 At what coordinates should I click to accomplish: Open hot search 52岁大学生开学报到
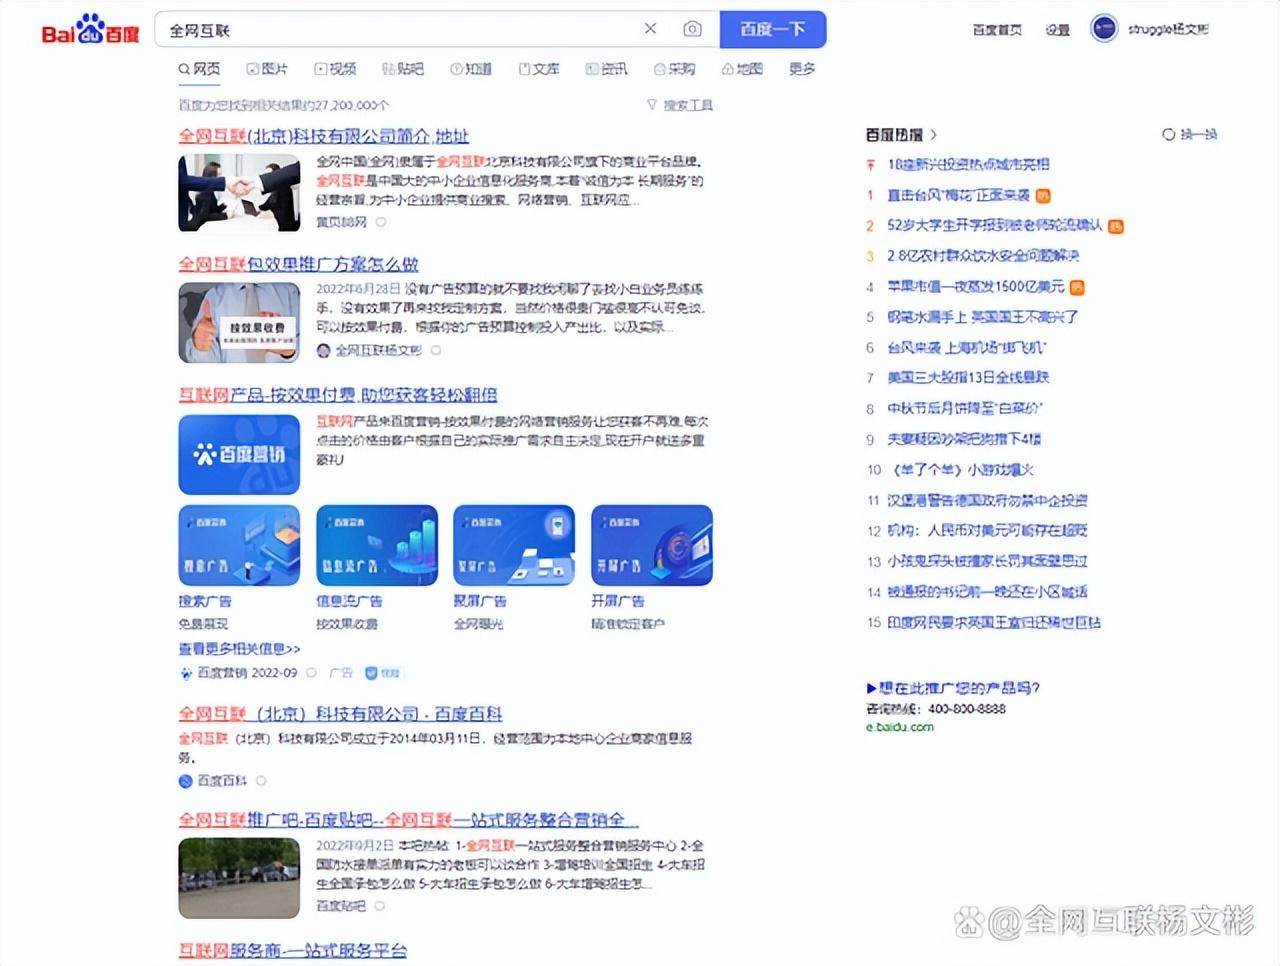click(x=994, y=225)
